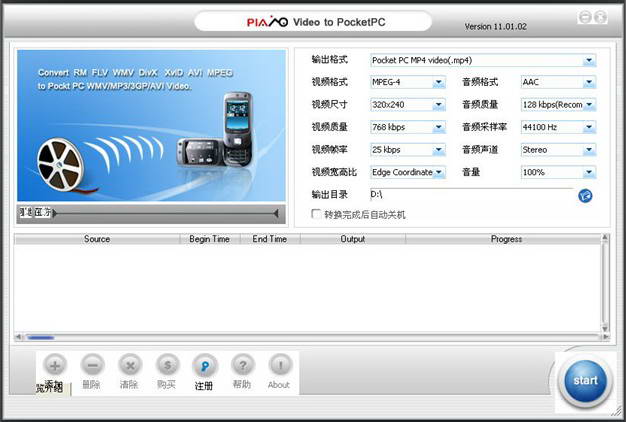Open the MPEG-4 video format dropdown
The width and height of the screenshot is (626, 422).
point(438,82)
